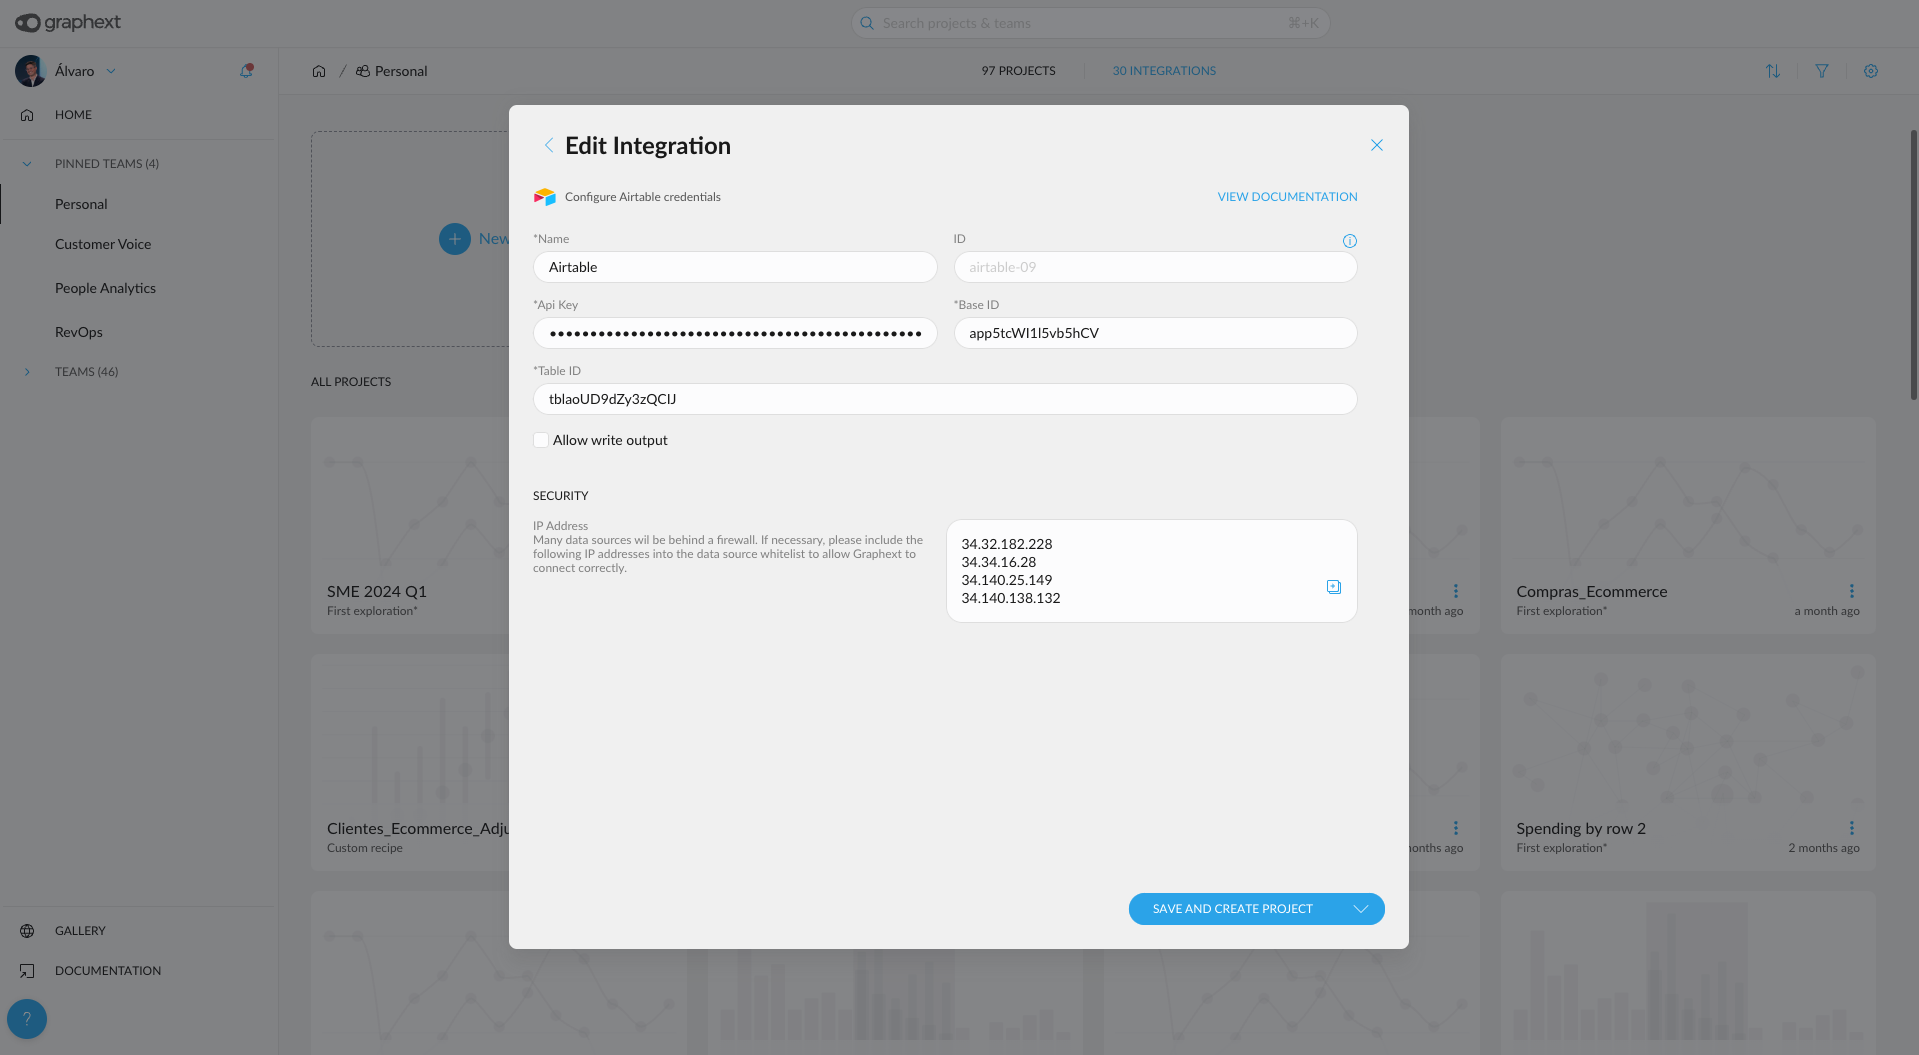Click the help question mark button
Image resolution: width=1919 pixels, height=1055 pixels.
27,1019
